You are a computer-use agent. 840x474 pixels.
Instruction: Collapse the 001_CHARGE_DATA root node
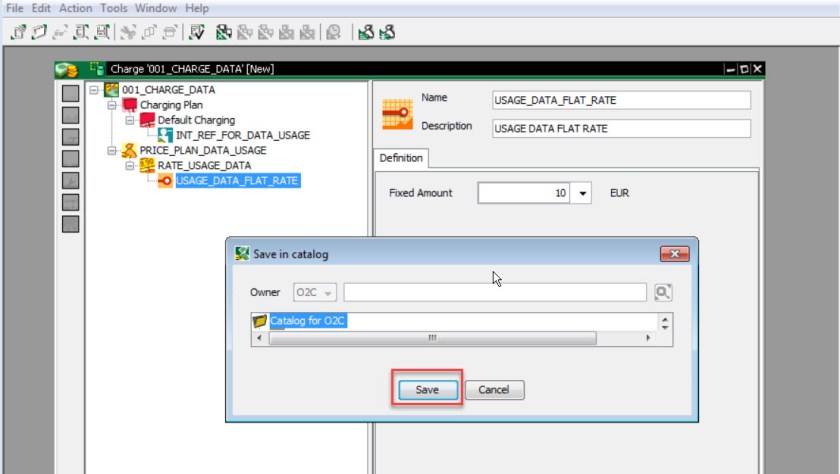click(94, 90)
